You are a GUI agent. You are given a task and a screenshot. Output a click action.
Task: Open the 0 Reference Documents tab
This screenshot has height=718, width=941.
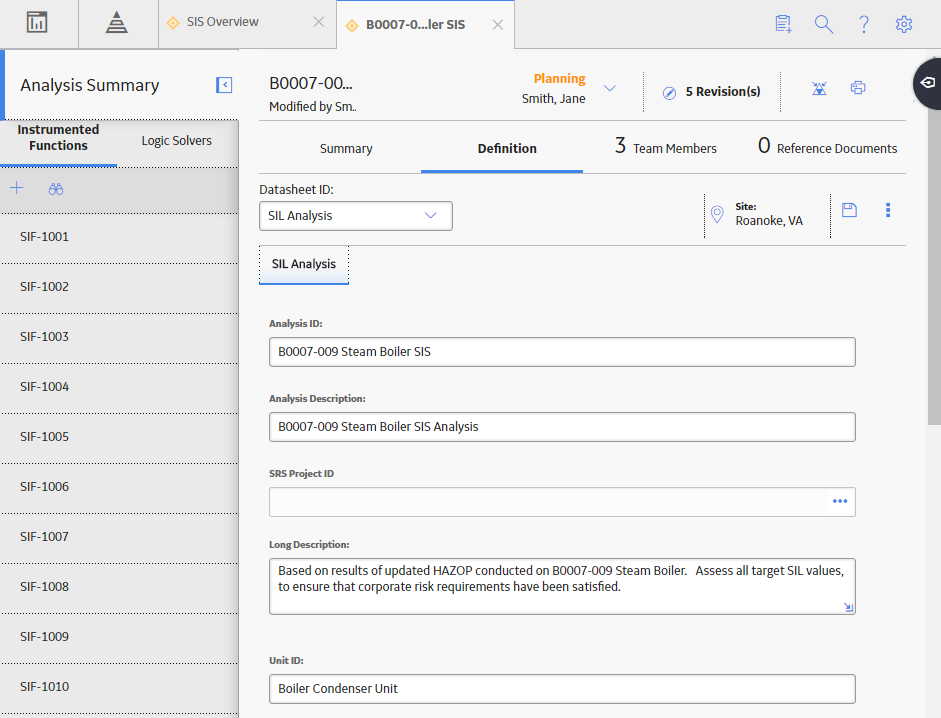827,146
